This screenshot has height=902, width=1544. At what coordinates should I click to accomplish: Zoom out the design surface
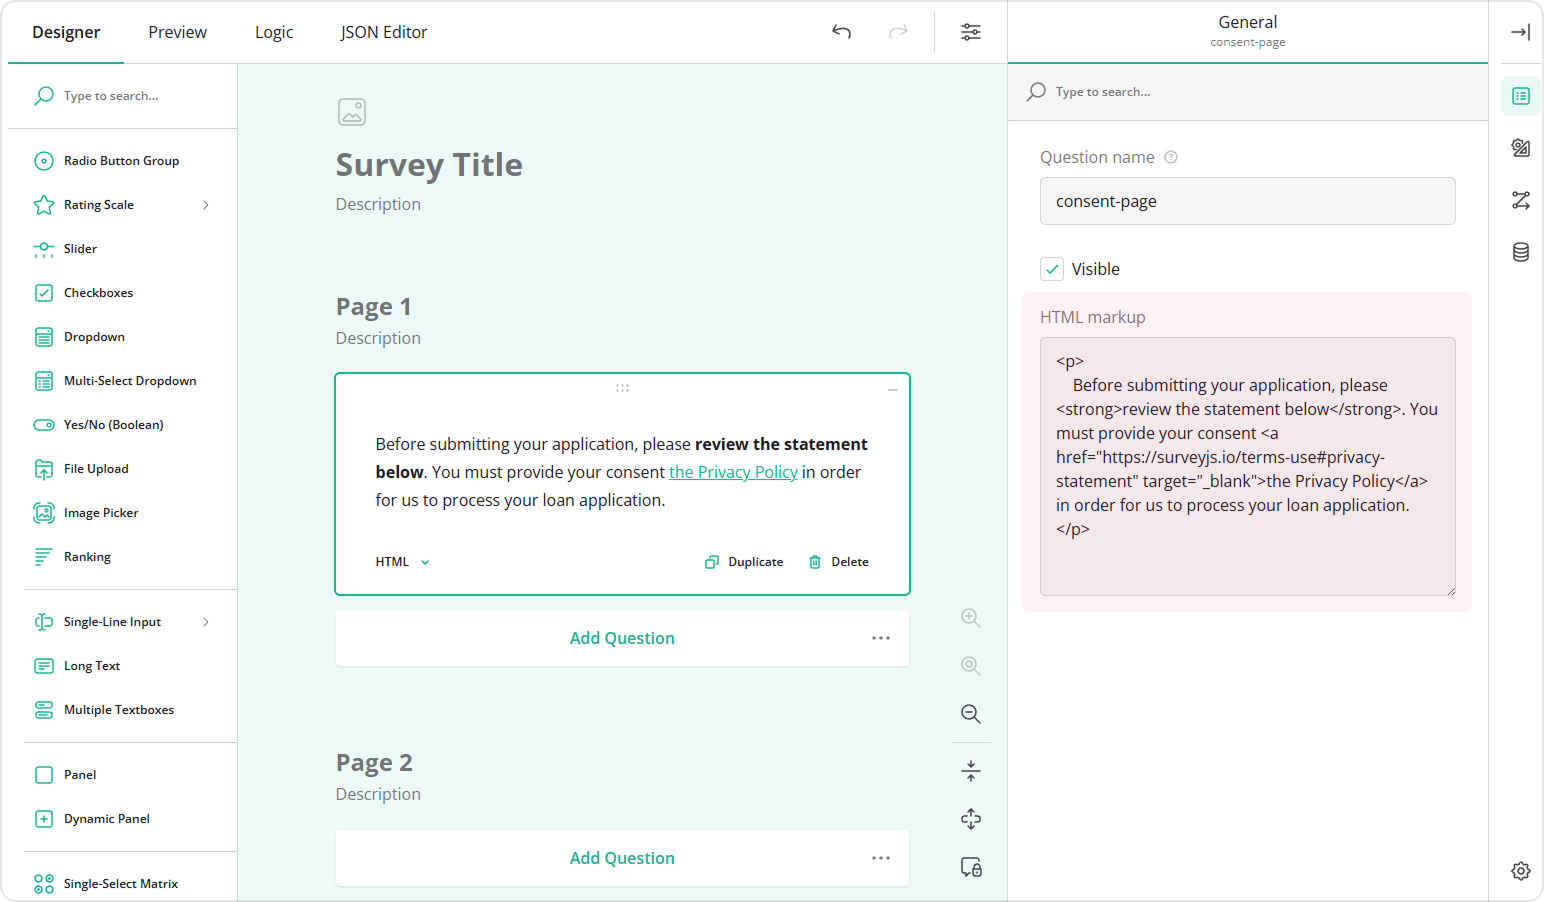(x=969, y=714)
